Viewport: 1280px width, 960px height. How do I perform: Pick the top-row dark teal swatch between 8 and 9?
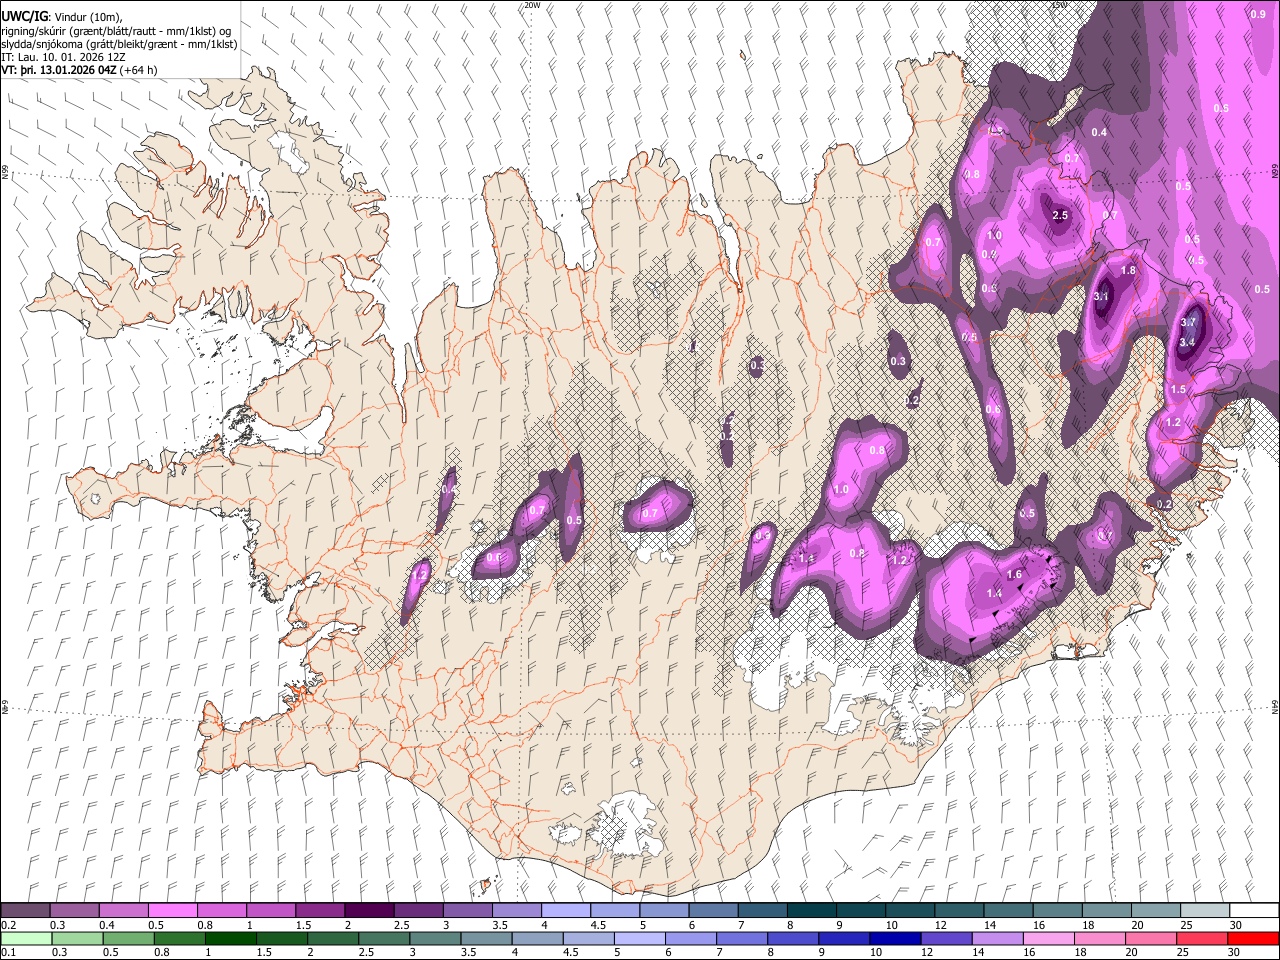(812, 911)
